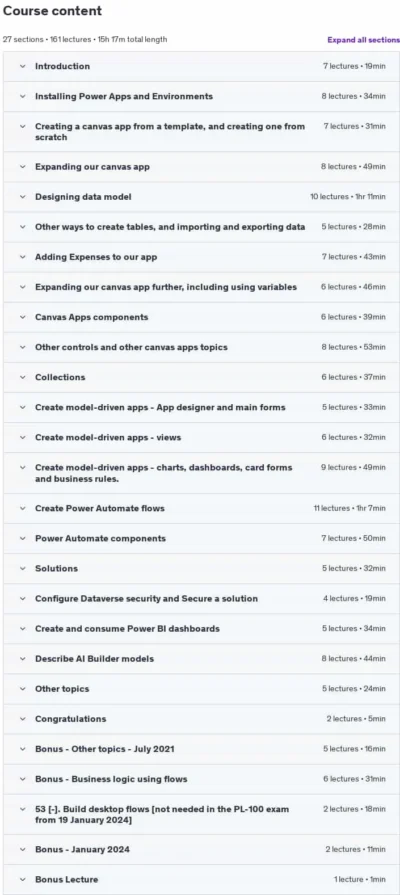Click chevron icon next to Collections
The image size is (400, 895).
click(23, 377)
